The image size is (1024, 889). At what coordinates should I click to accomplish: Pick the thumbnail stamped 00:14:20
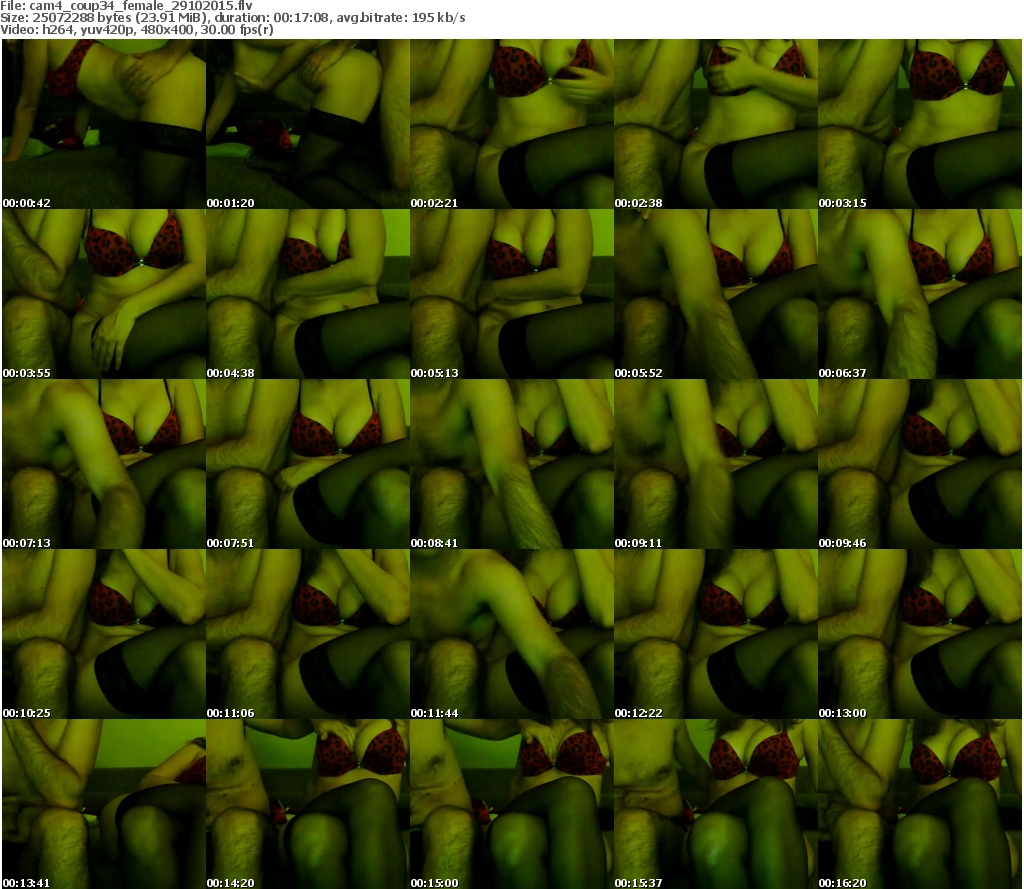pyautogui.click(x=308, y=804)
